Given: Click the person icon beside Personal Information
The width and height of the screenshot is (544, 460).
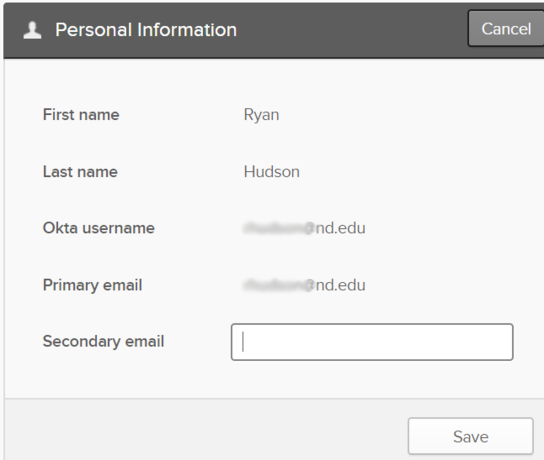Looking at the screenshot, I should click(x=32, y=30).
